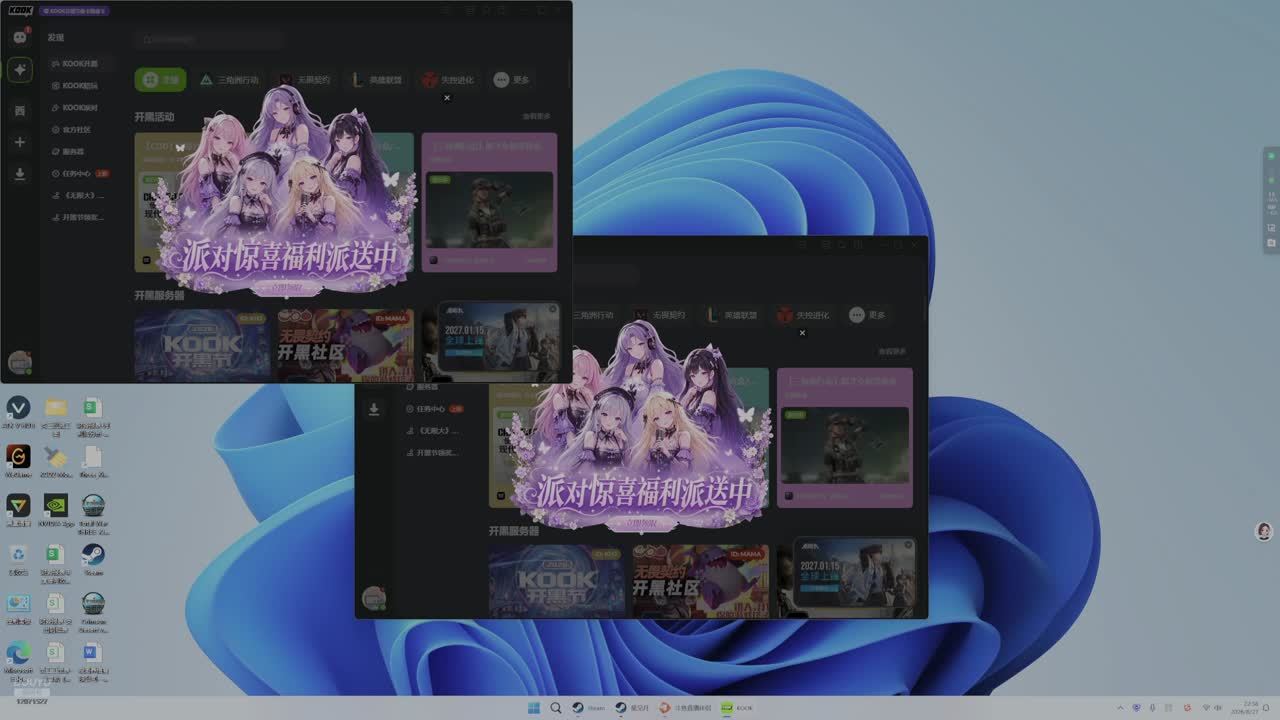This screenshot has height=720, width=1280.
Task: Expand the 更多 games menu in front KOOK window
Action: (x=512, y=80)
